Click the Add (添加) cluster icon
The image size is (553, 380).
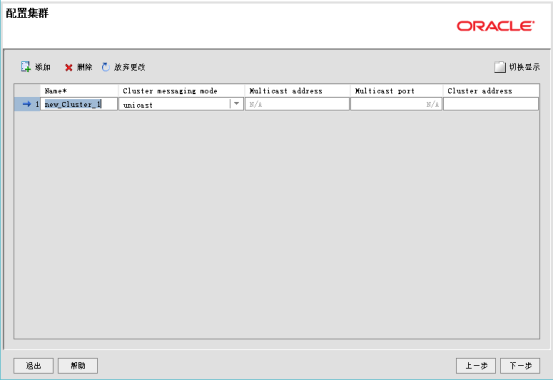26,66
